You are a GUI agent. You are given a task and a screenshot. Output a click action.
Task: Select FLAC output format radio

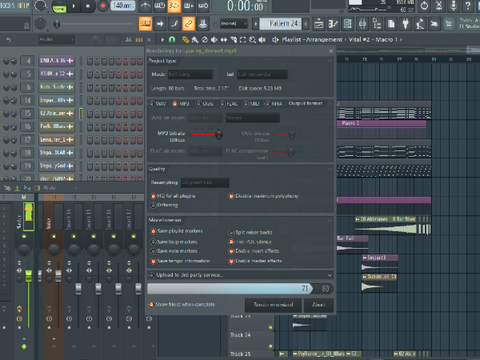tap(222, 104)
